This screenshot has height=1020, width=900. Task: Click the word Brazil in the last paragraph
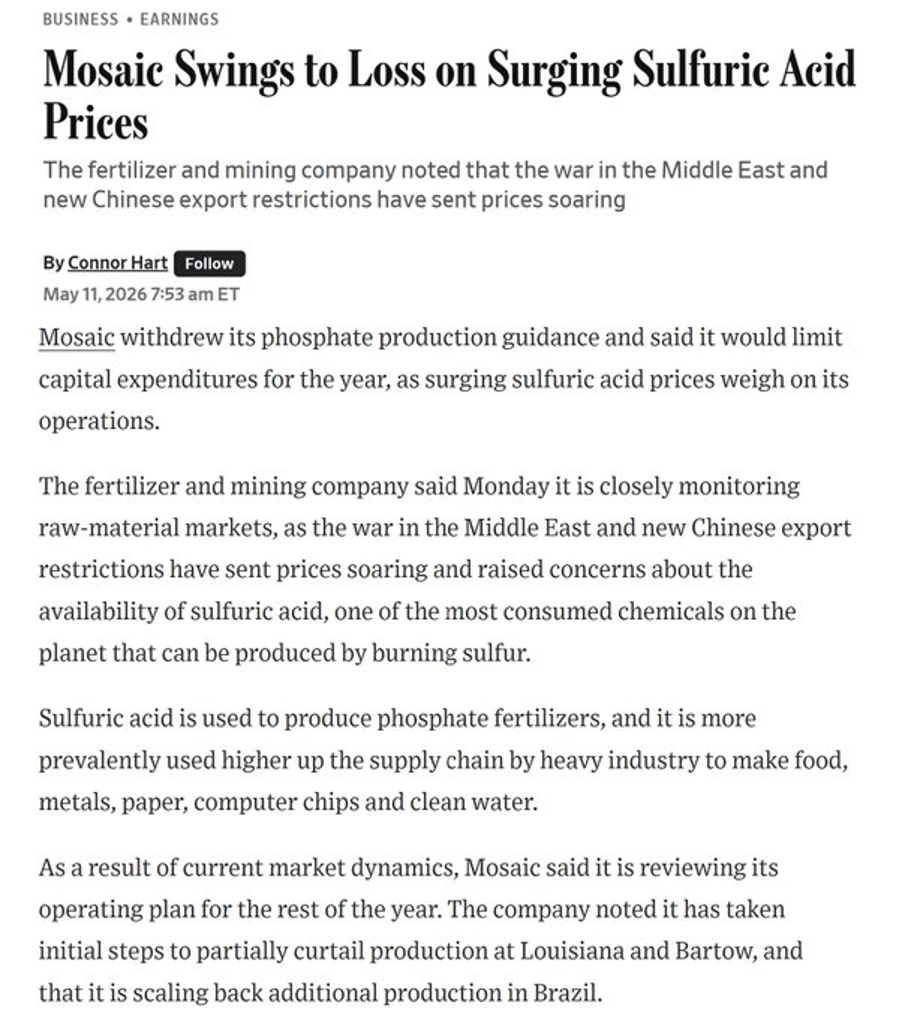(567, 993)
